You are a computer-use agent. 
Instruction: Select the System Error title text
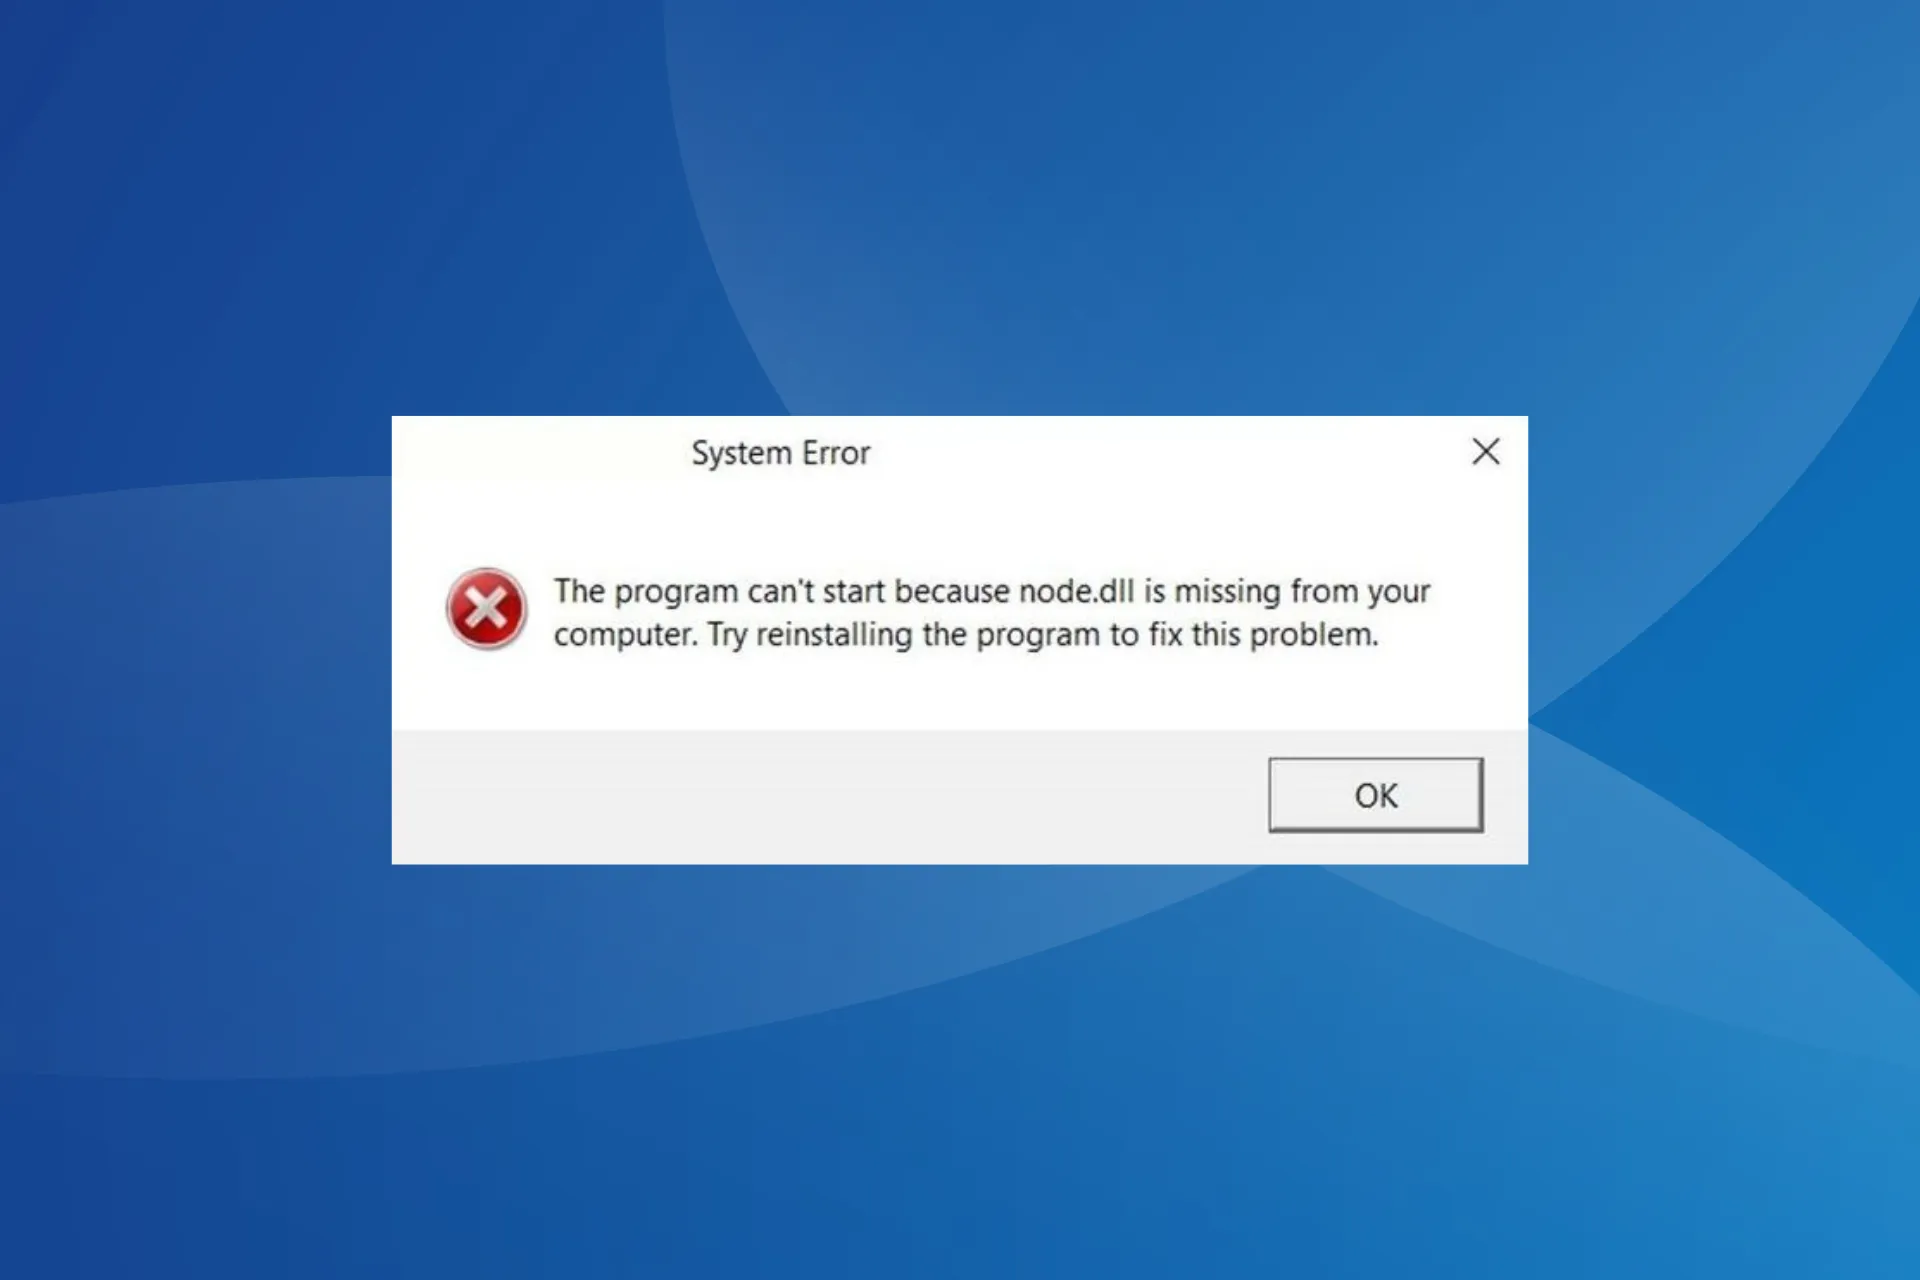tap(781, 453)
